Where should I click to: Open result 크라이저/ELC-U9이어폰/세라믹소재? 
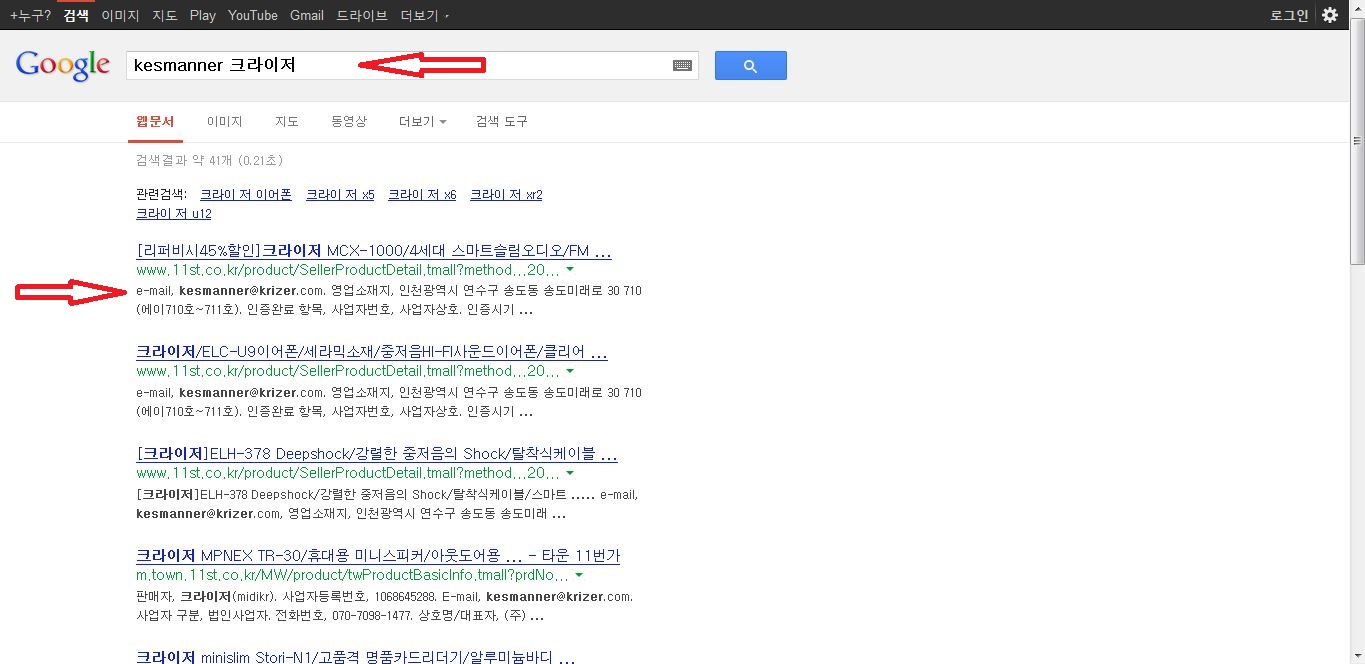click(372, 352)
